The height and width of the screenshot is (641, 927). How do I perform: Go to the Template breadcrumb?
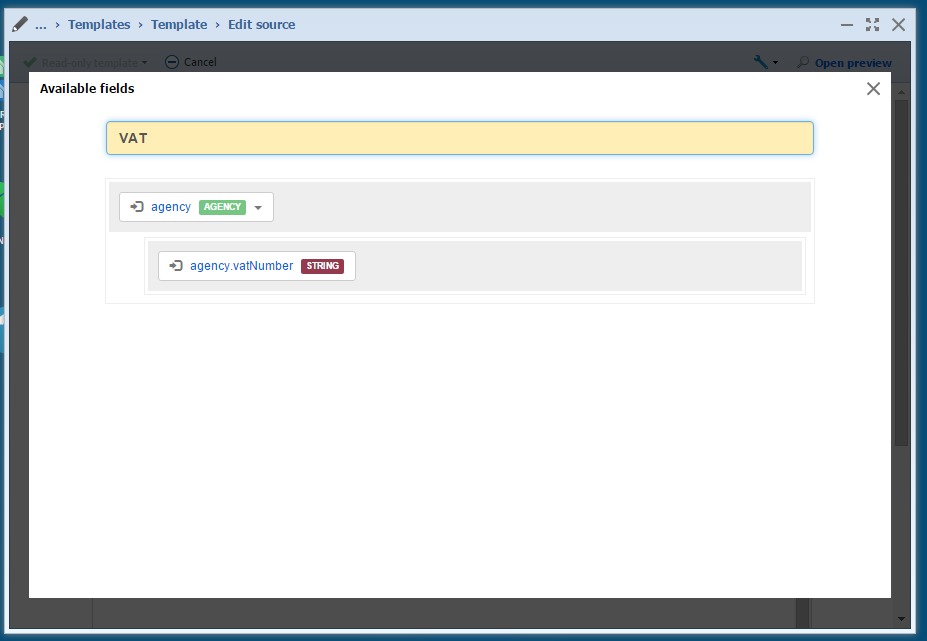click(179, 24)
